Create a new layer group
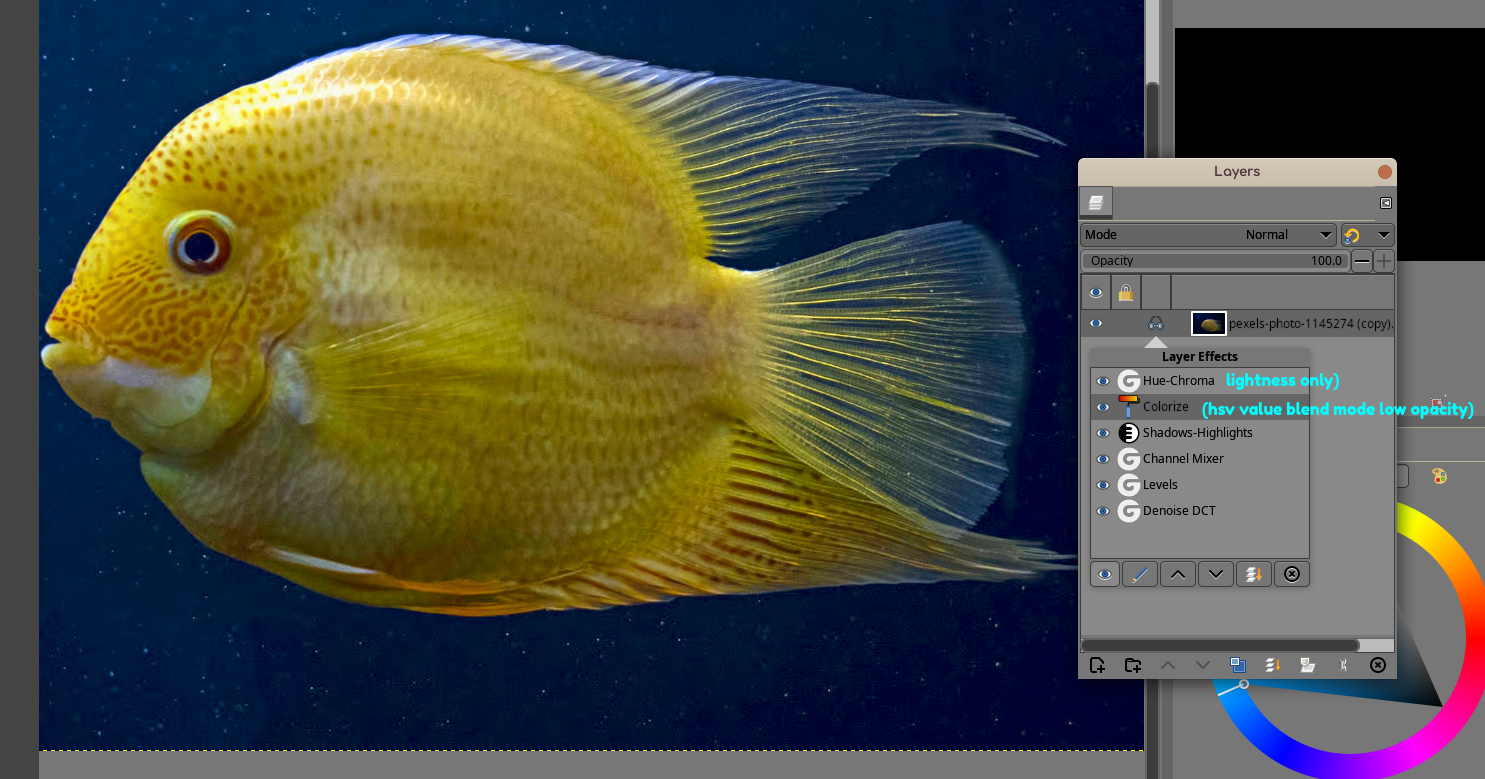The image size is (1485, 779). pyautogui.click(x=1133, y=665)
